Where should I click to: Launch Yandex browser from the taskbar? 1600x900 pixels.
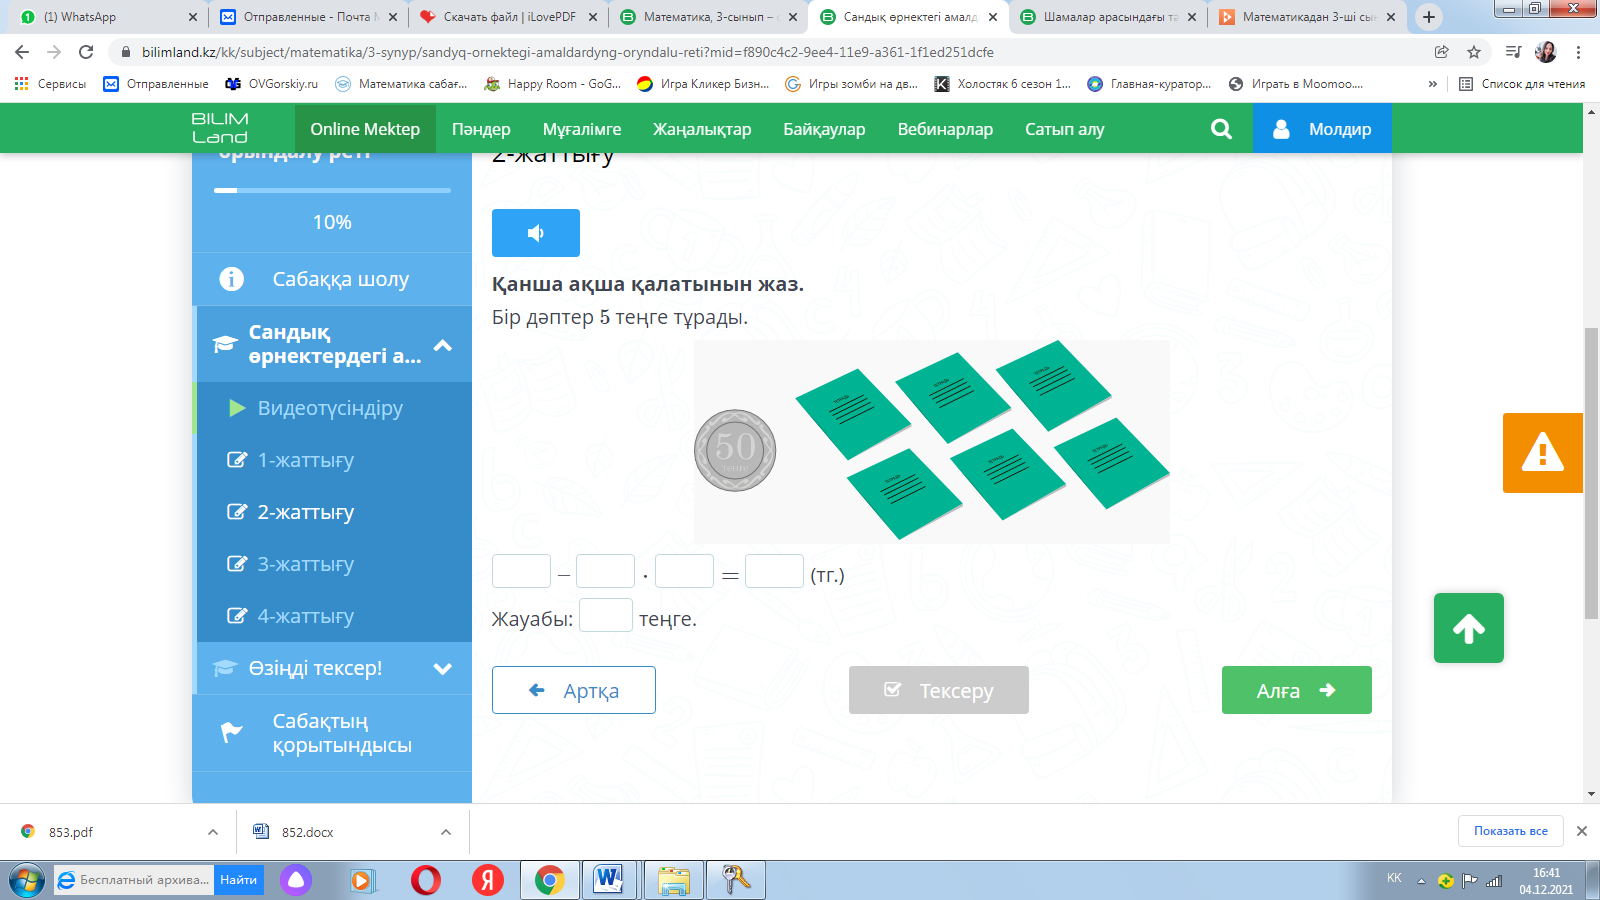point(488,880)
